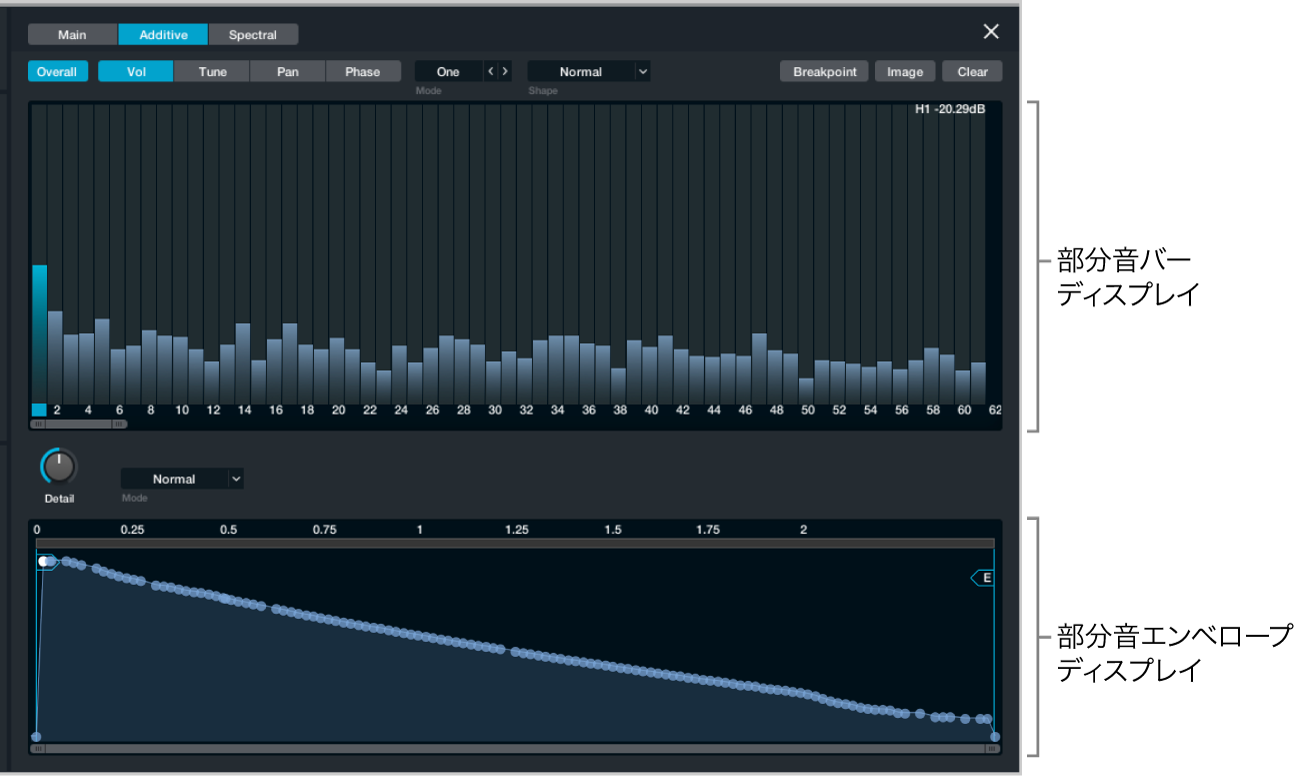Select the Additive tab
This screenshot has height=777, width=1298.
click(x=163, y=35)
